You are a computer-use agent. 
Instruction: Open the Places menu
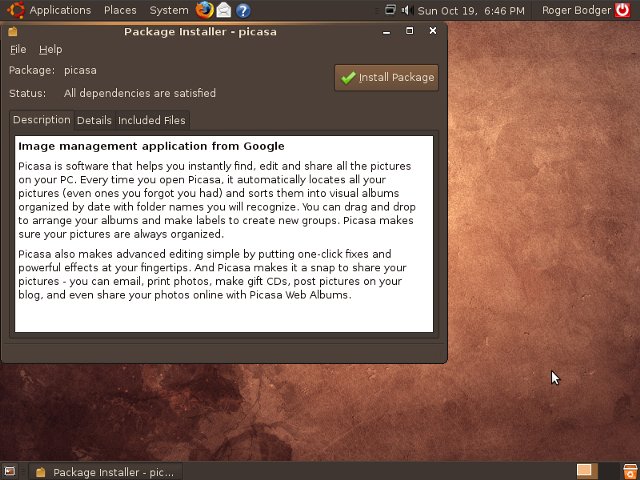click(120, 10)
